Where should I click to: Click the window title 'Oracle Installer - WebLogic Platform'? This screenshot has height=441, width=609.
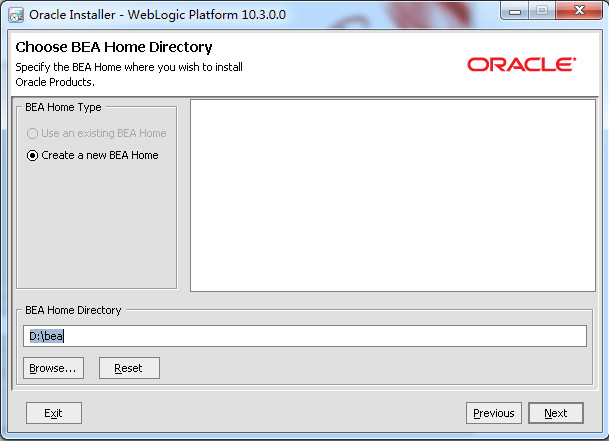point(157,15)
